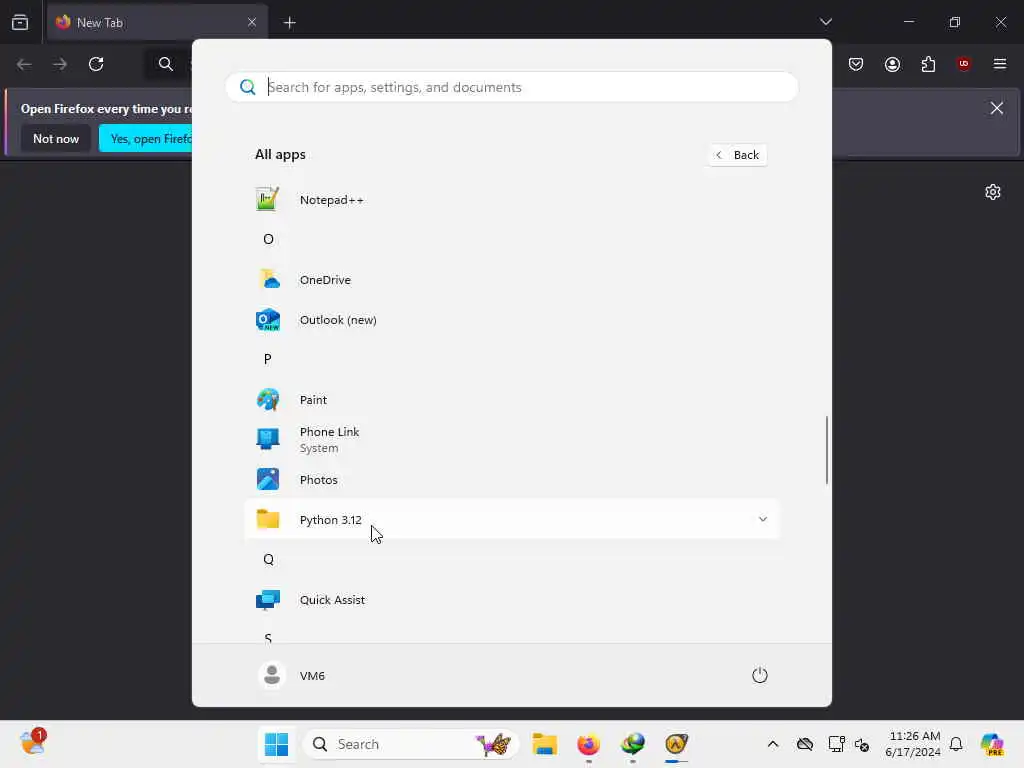Launch Quick Assist

[x=511, y=600]
